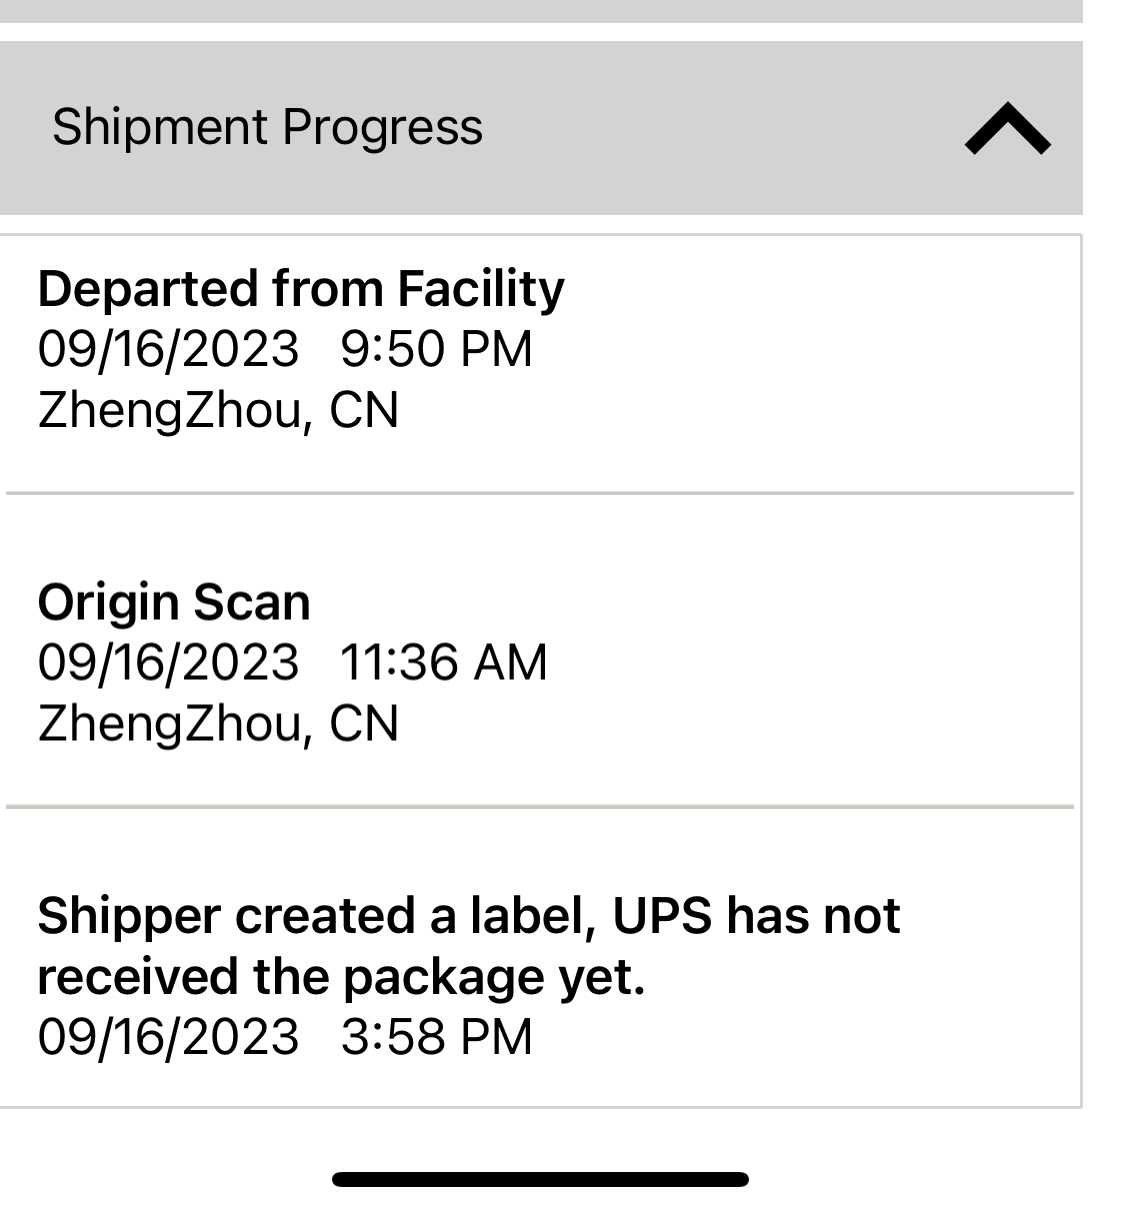Tap date beside 11:36 AM
1125x1211 pixels.
(x=168, y=662)
